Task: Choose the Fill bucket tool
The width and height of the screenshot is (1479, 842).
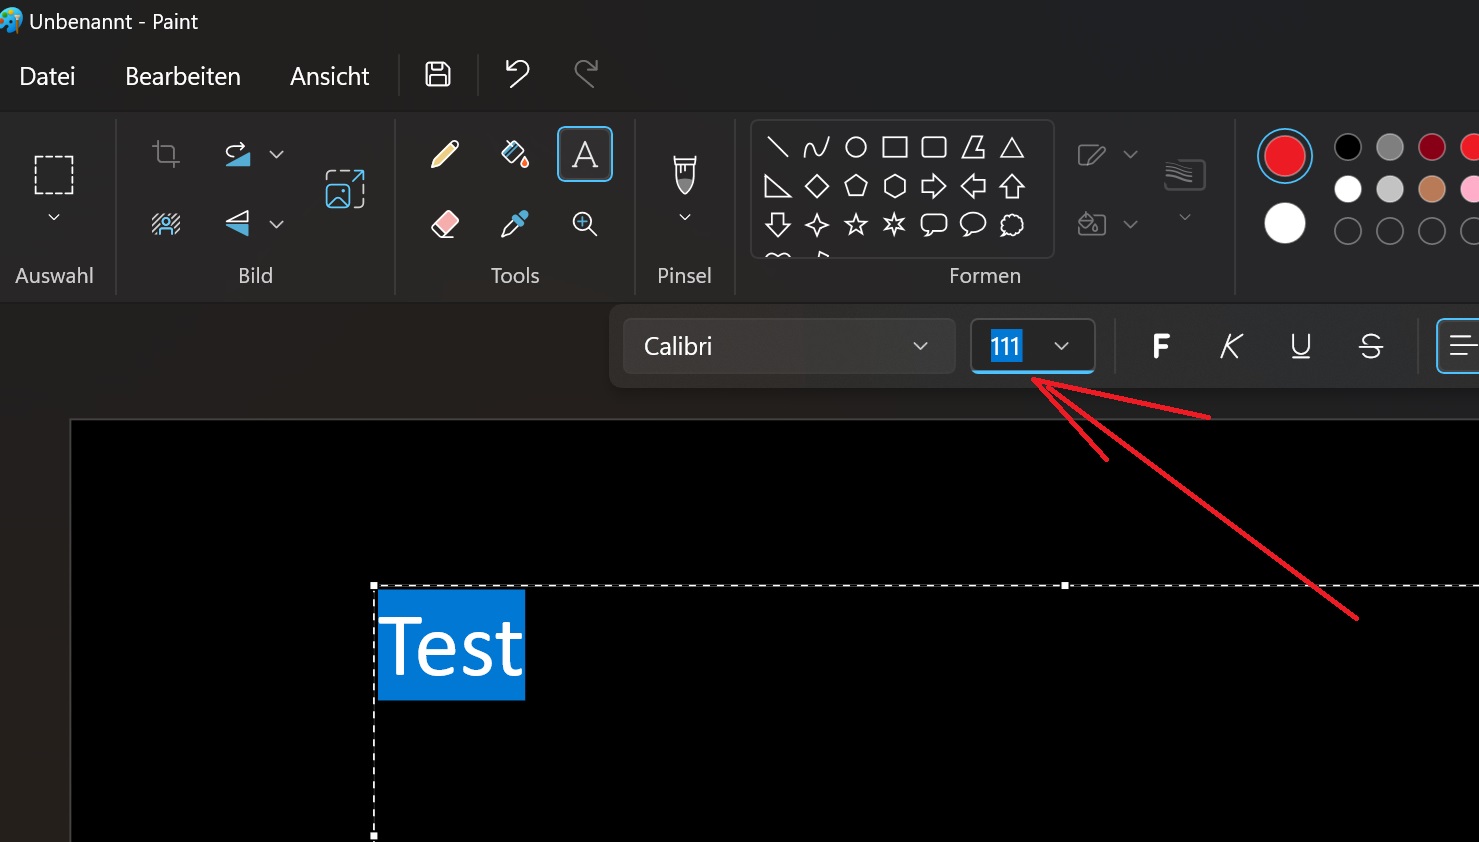Action: tap(515, 154)
